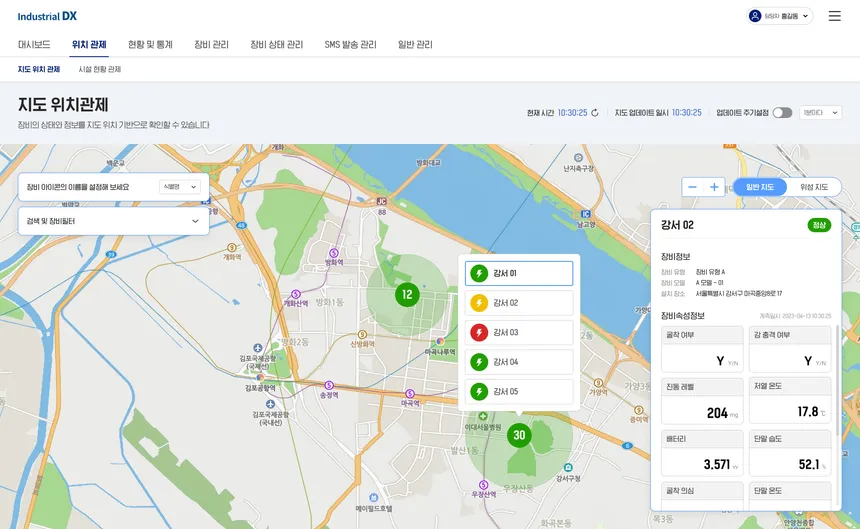
Task: Click the 우장산역 subway station marker
Action: 483,485
